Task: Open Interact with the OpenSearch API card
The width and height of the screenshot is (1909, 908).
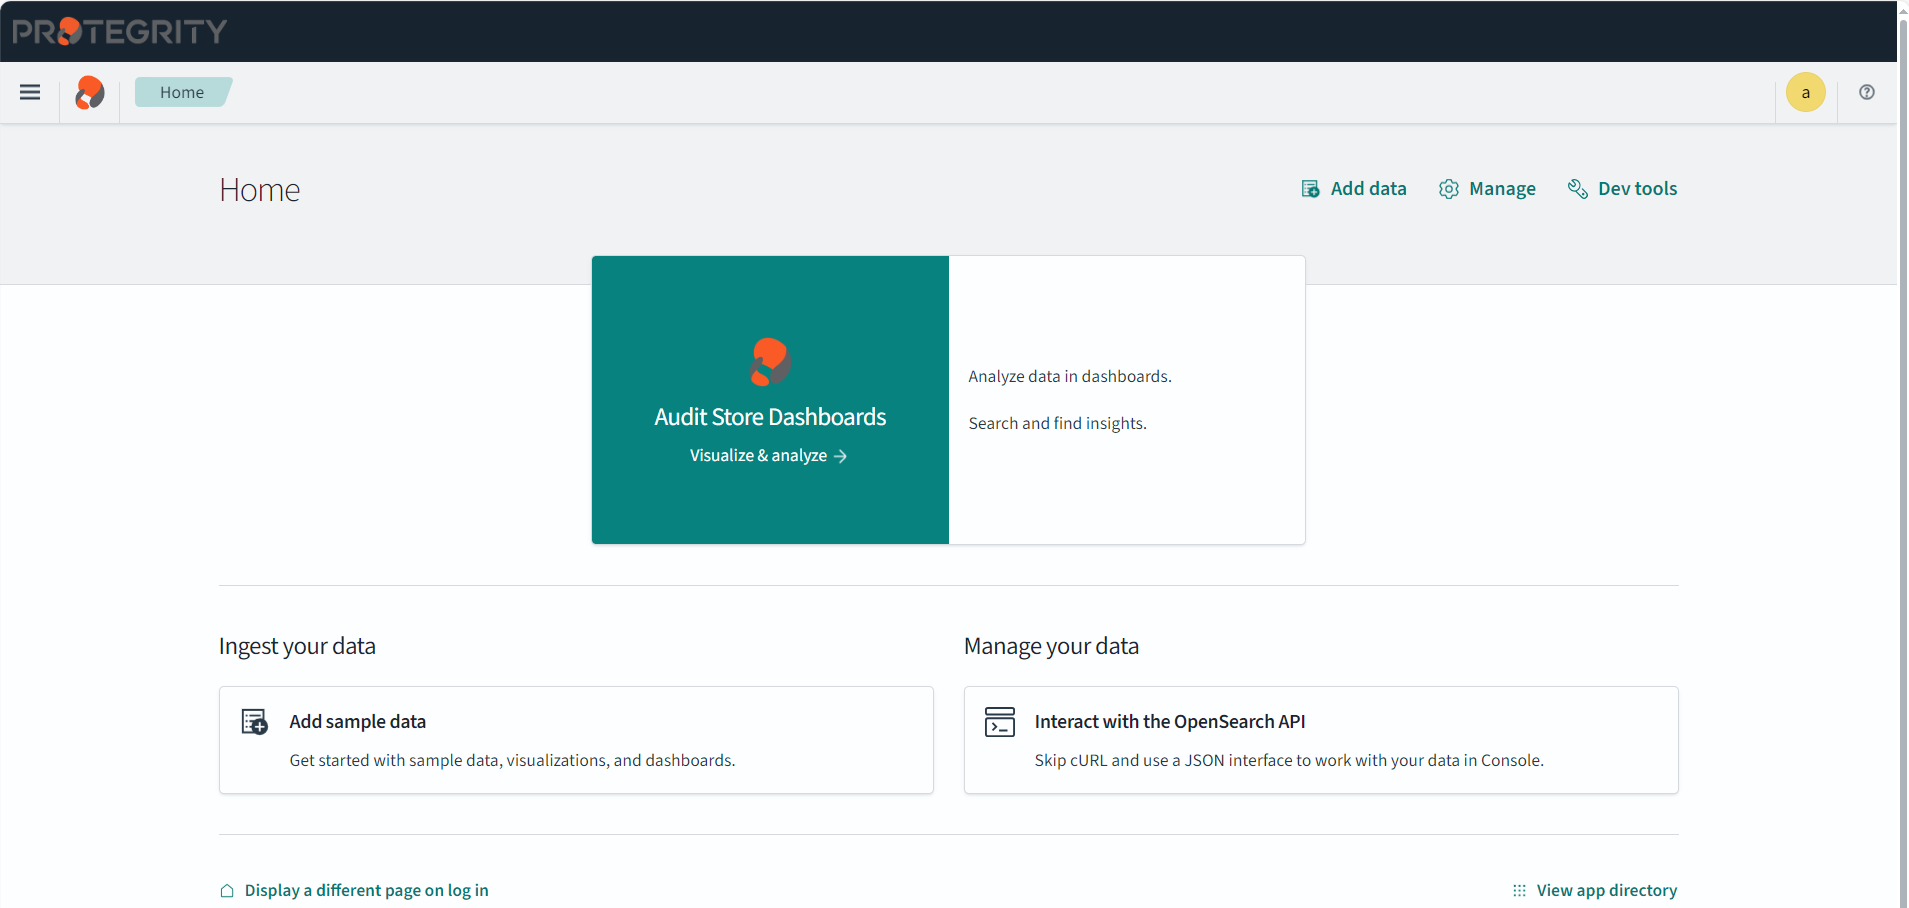Action: (1321, 740)
